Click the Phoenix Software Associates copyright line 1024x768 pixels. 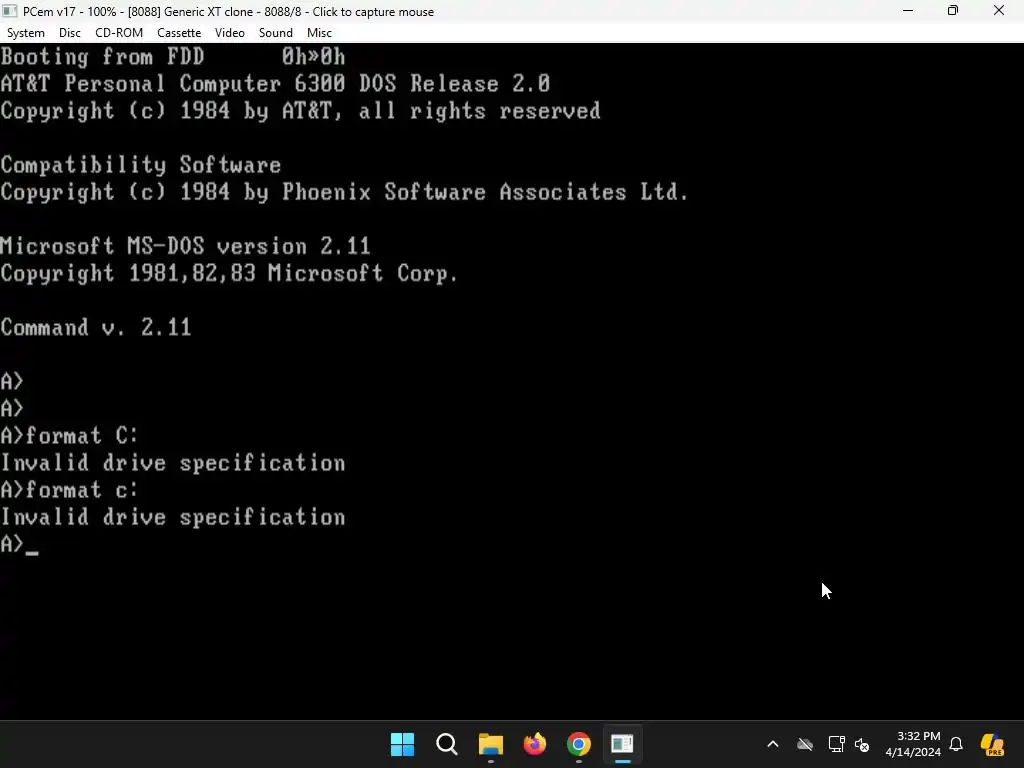coord(345,192)
